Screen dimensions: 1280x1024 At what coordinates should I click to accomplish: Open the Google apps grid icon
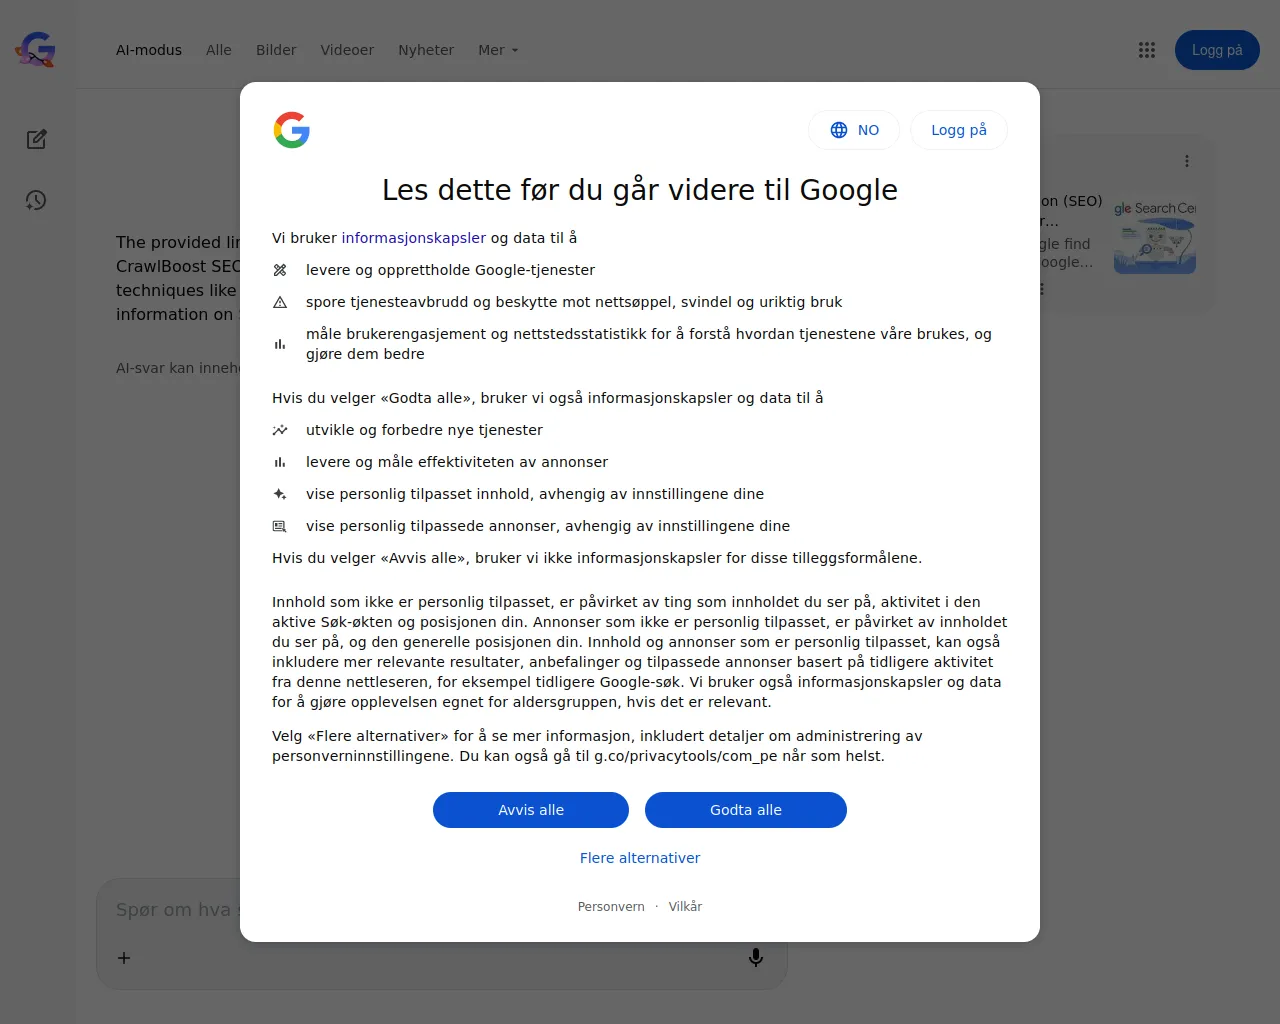[1147, 50]
